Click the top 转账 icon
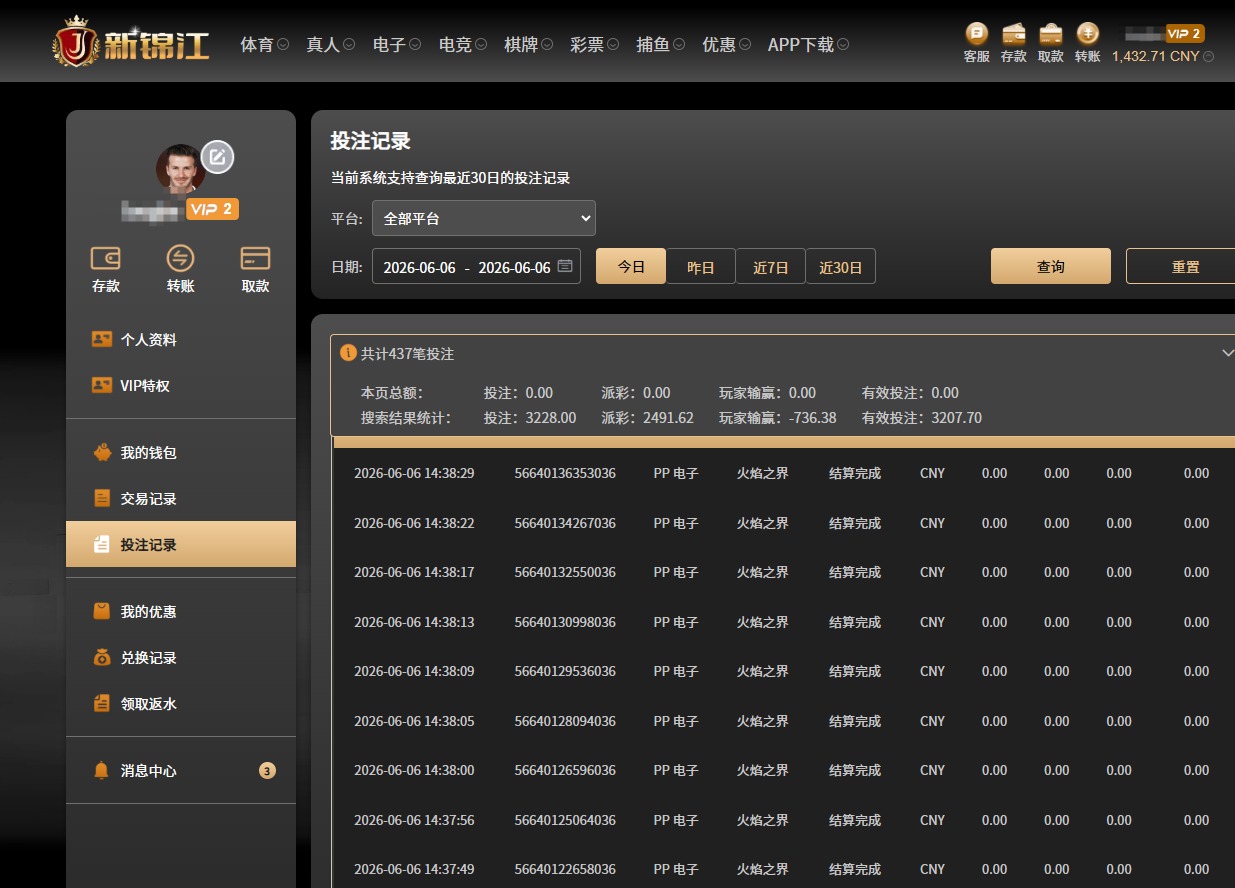The image size is (1235, 888). (1088, 33)
